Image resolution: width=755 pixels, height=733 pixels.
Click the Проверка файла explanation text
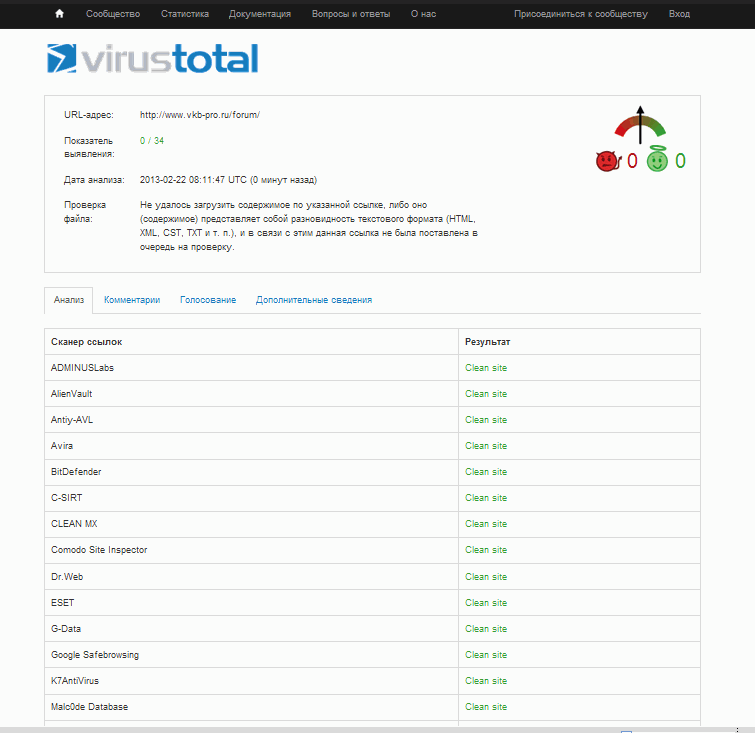coord(309,226)
